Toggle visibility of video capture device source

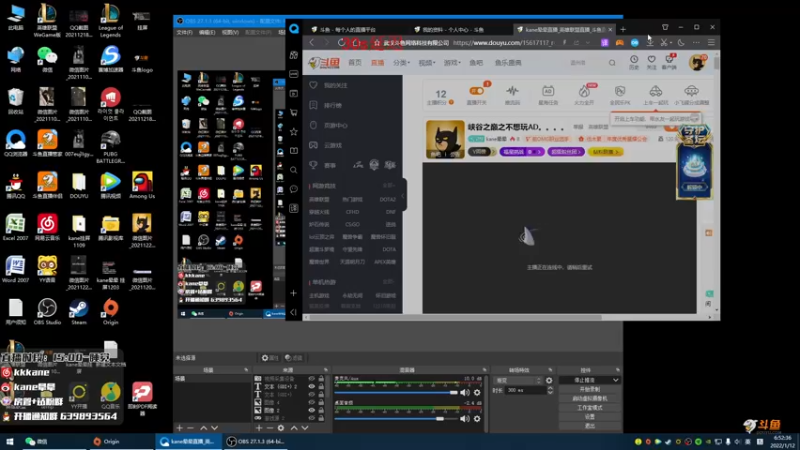pyautogui.click(x=311, y=379)
